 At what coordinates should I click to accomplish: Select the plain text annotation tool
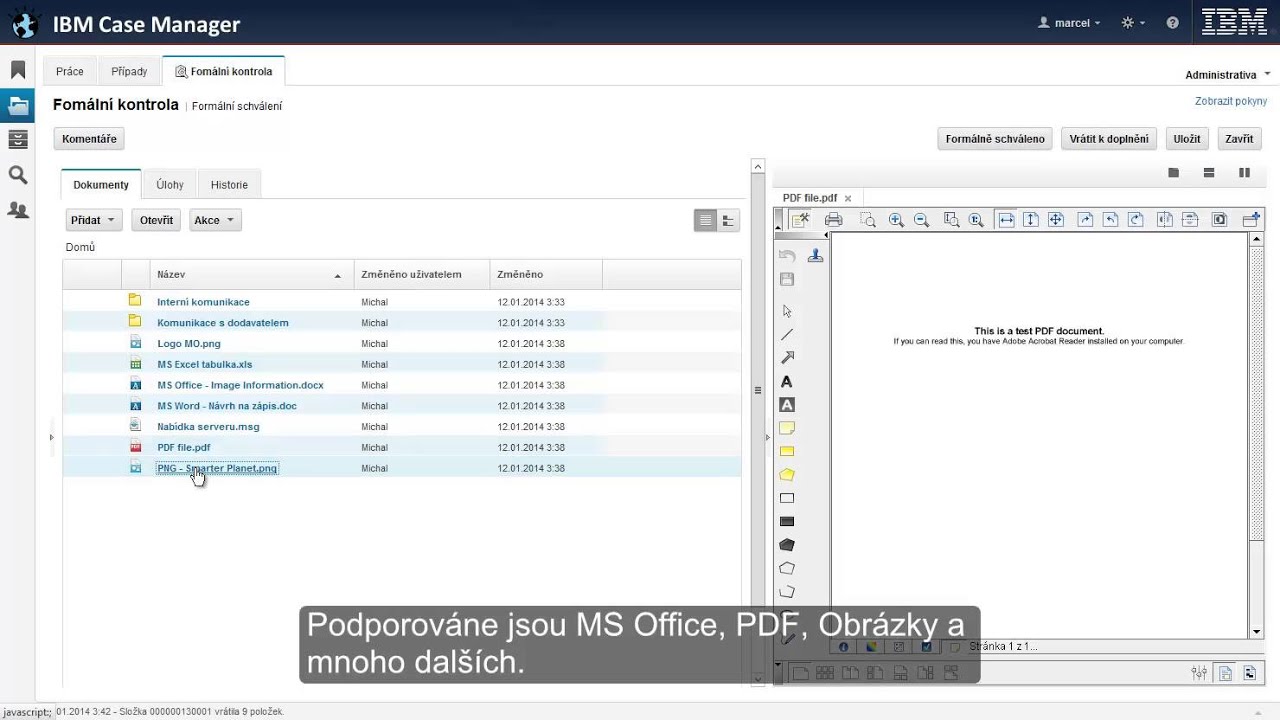[x=787, y=382]
